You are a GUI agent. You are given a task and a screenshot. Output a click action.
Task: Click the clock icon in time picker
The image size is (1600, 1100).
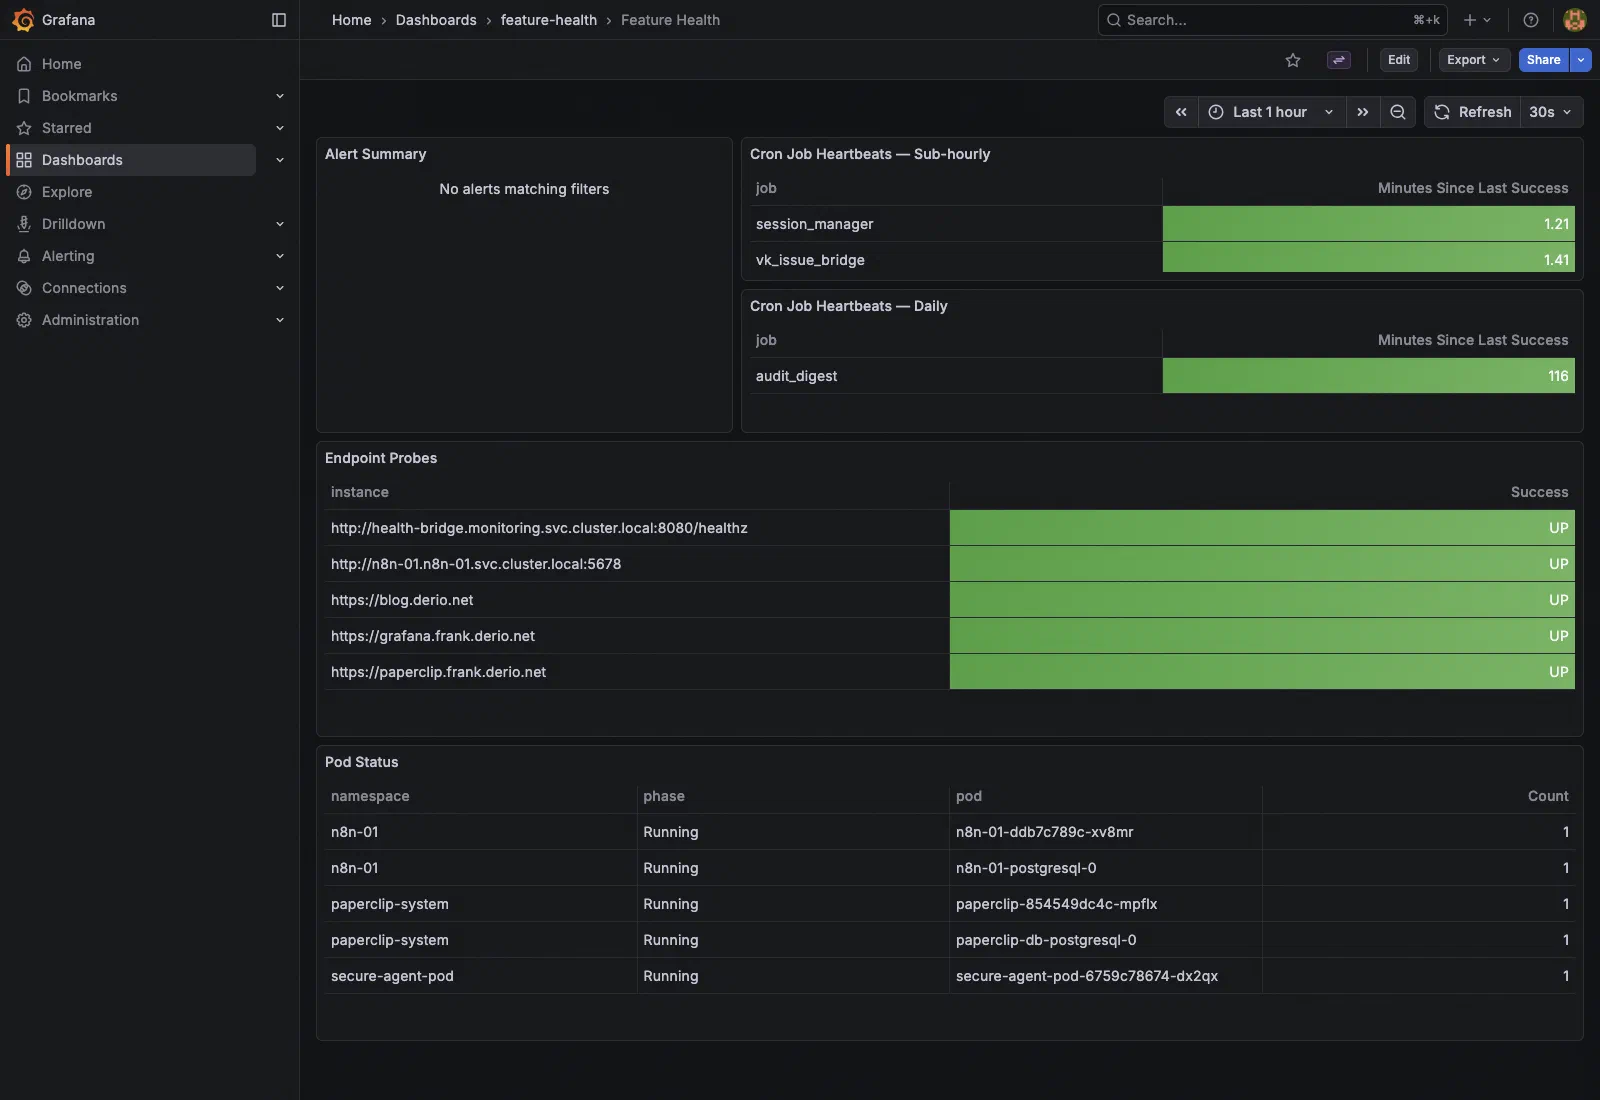[x=1216, y=112]
